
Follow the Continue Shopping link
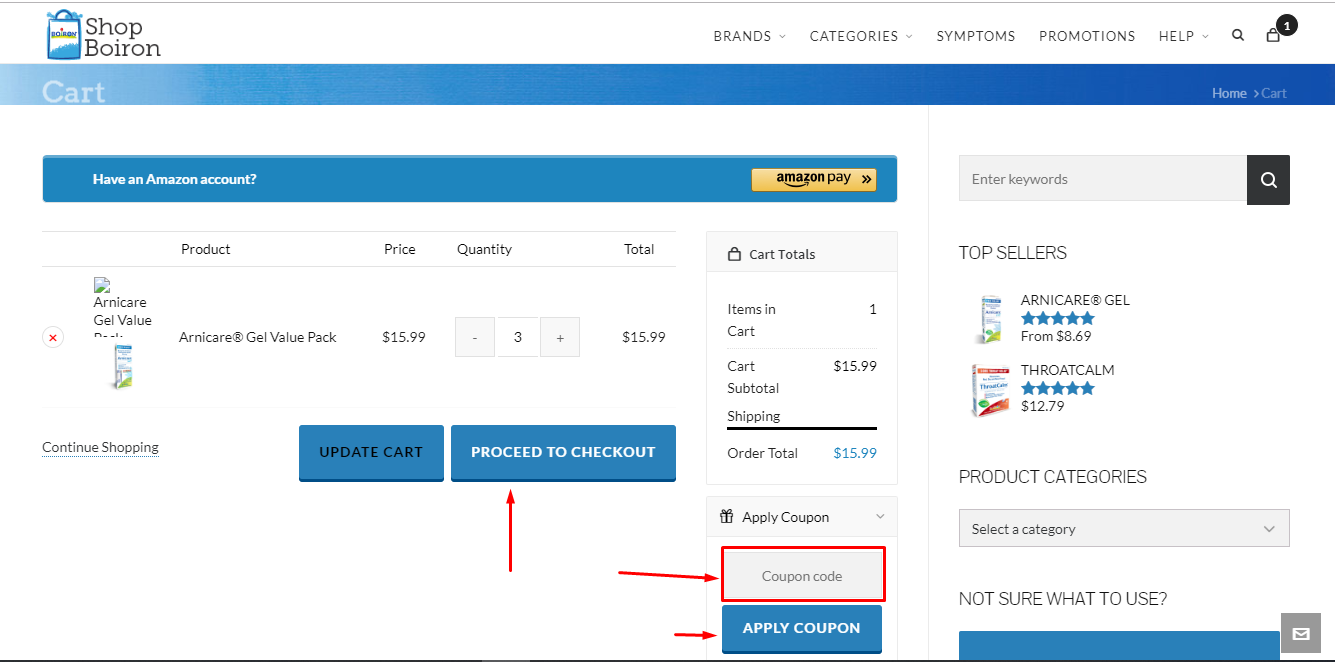[x=100, y=447]
